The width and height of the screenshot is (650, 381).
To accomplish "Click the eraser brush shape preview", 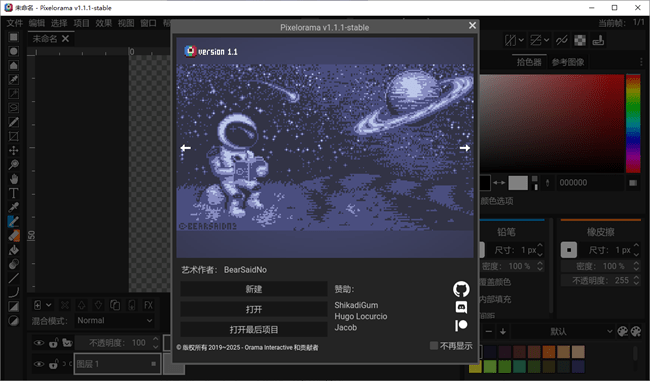I will (569, 250).
